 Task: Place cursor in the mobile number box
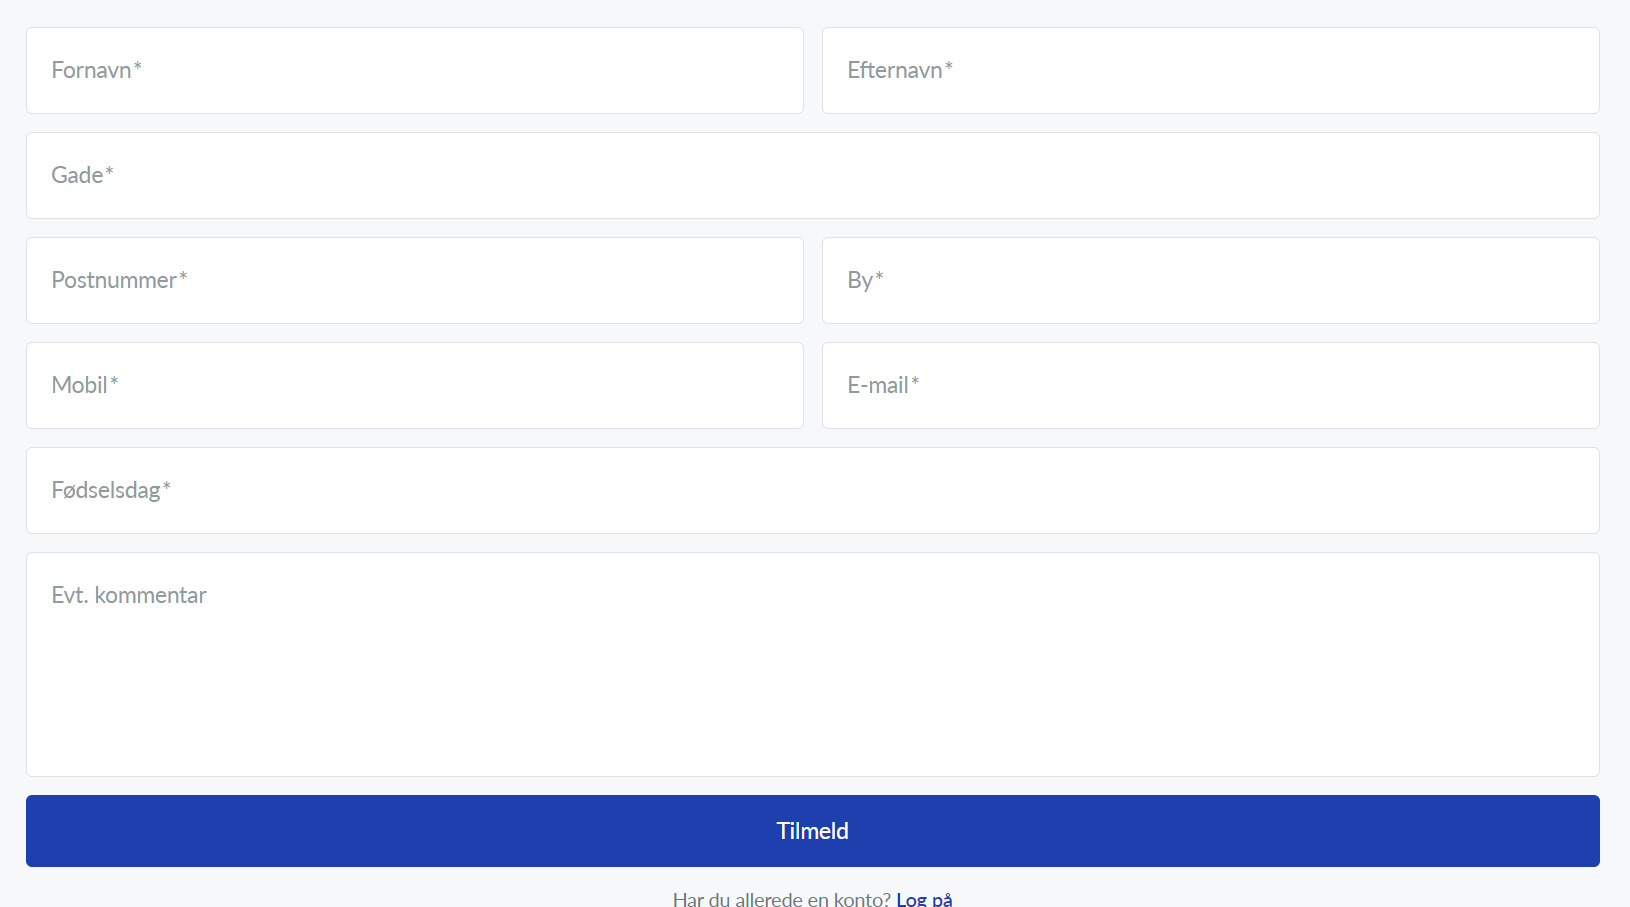(414, 386)
